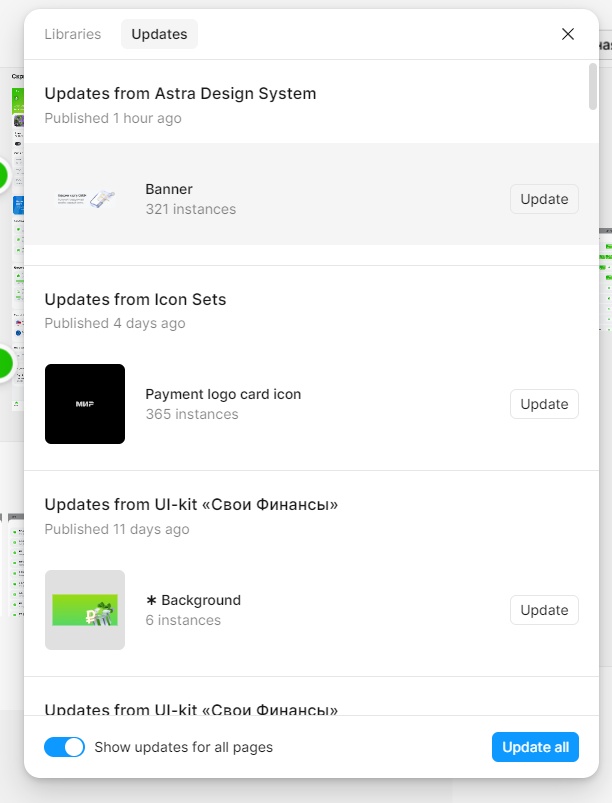This screenshot has width=612, height=803.
Task: Click the '321 instances' text
Action: pos(191,209)
